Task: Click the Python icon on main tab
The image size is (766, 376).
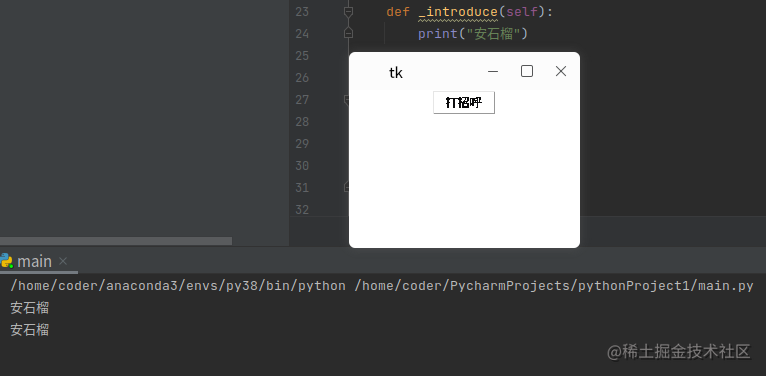Action: tap(6, 261)
